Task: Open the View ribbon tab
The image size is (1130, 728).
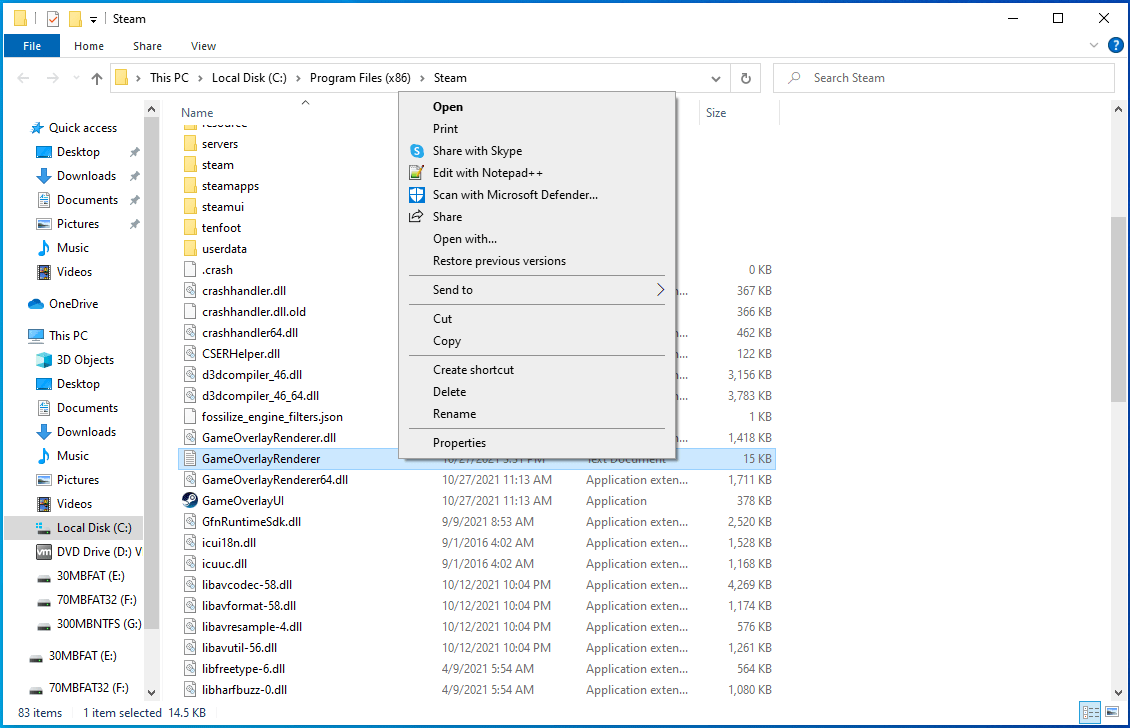Action: point(203,46)
